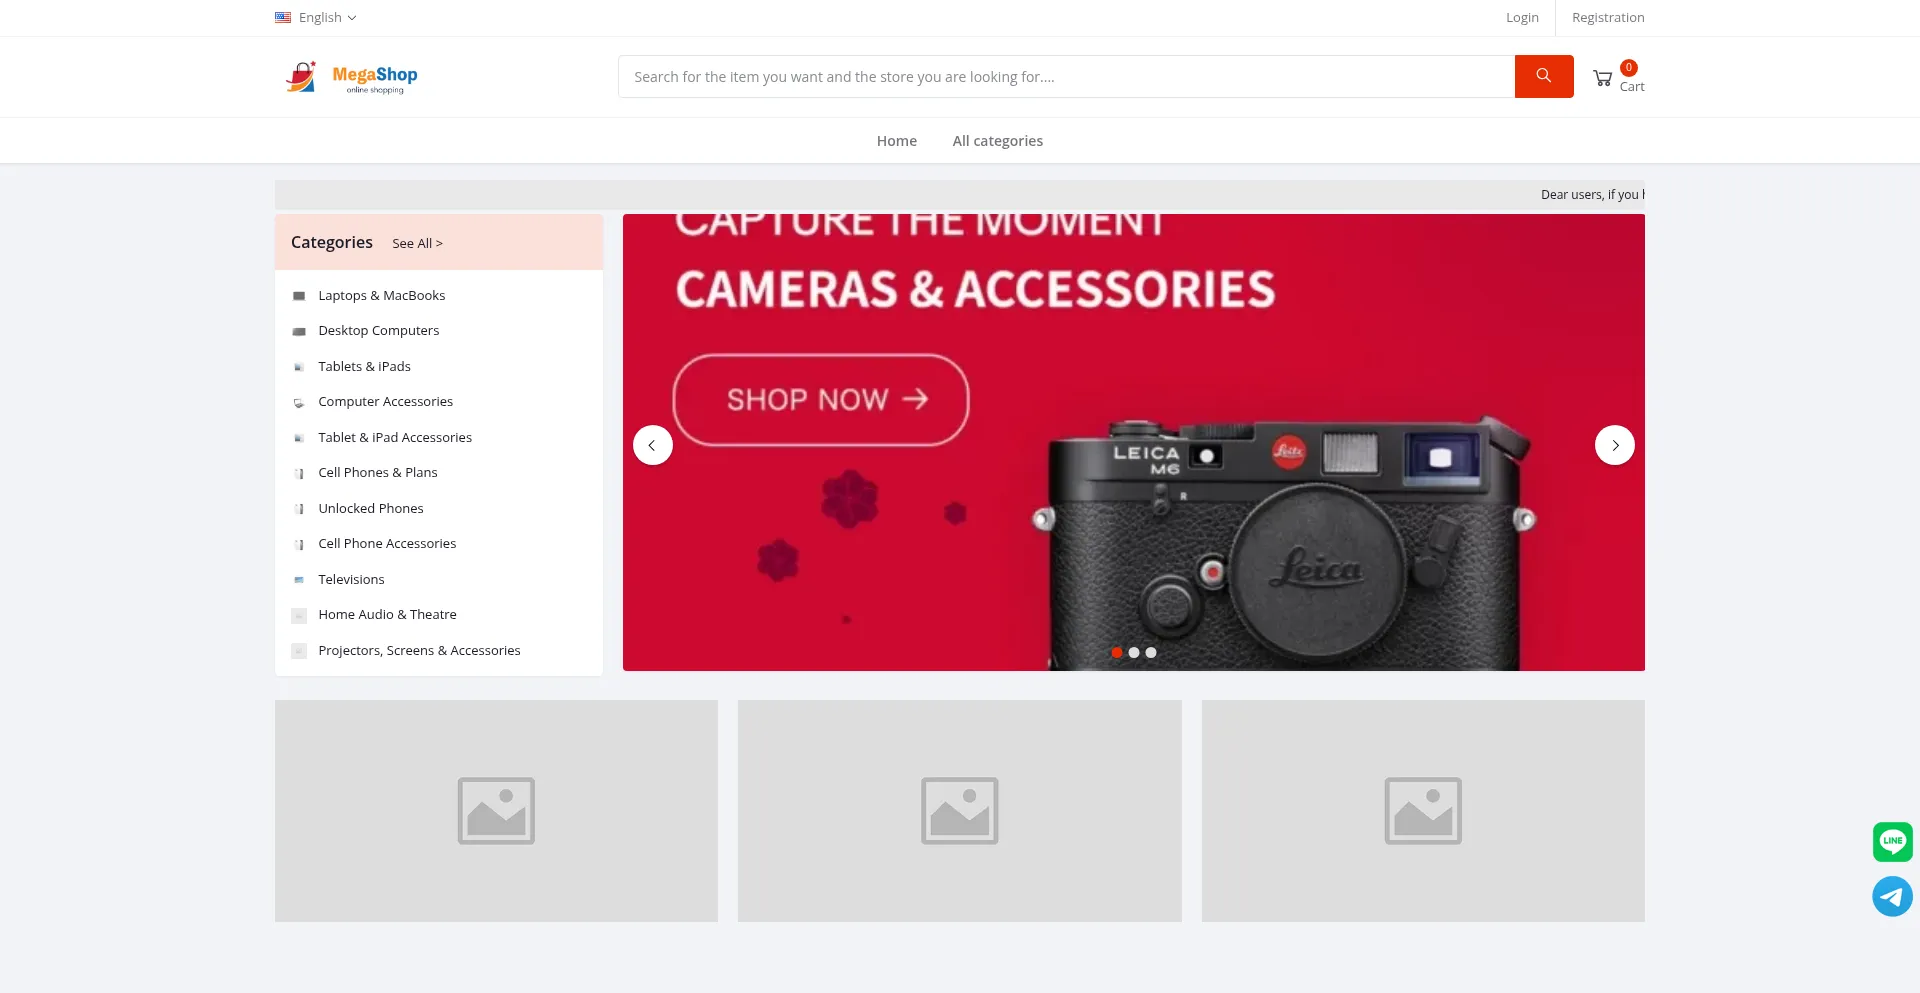Go back with carousel left arrow

(653, 445)
